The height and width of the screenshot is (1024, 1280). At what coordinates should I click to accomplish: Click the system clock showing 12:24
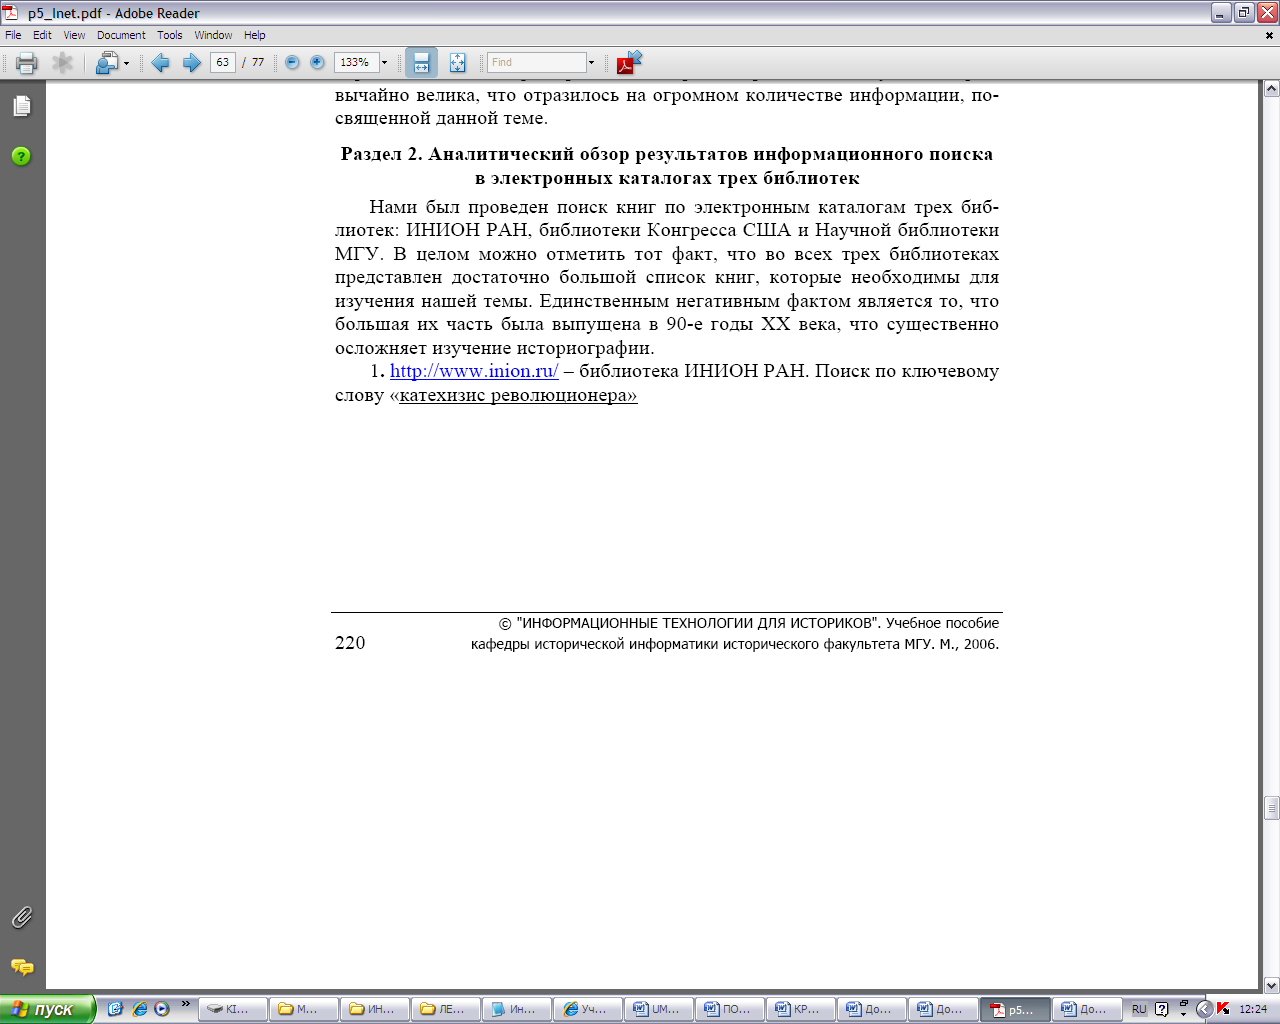(1253, 1009)
